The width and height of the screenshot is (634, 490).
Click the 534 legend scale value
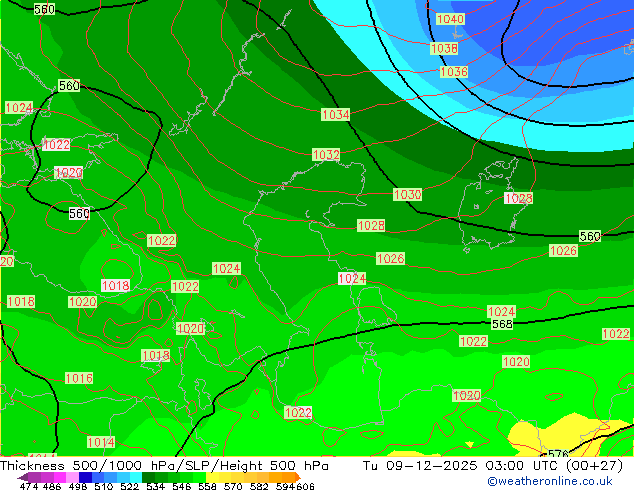pos(155,486)
